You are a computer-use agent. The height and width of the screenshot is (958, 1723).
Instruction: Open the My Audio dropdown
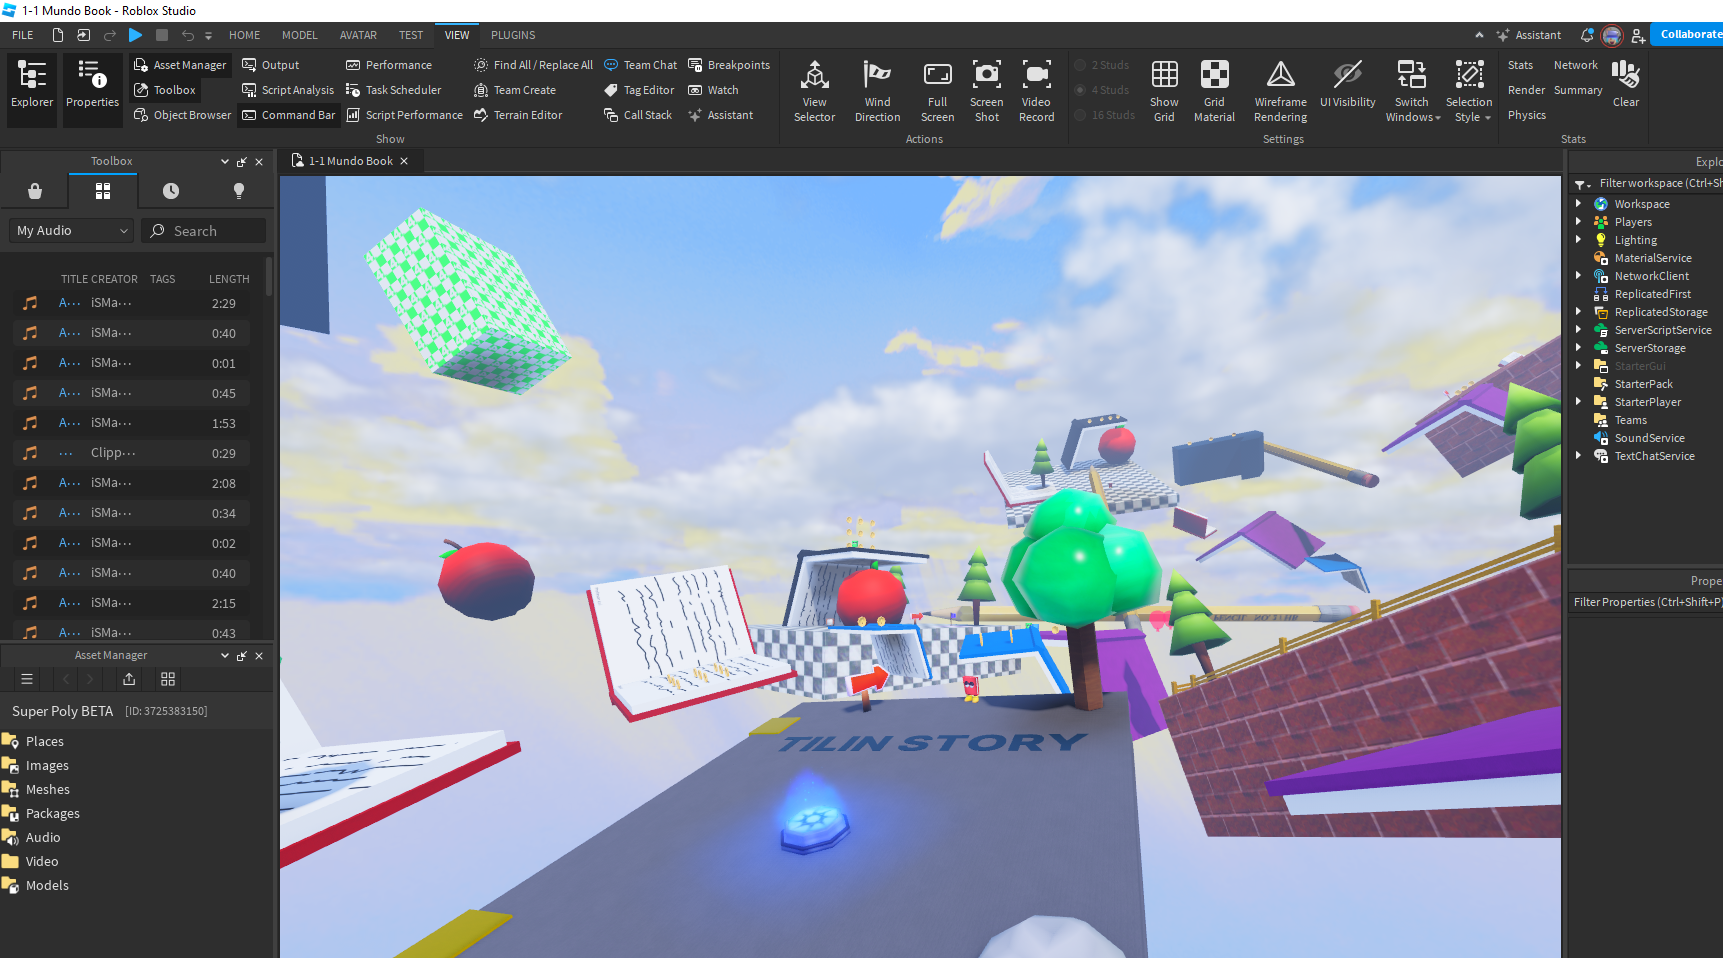72,231
